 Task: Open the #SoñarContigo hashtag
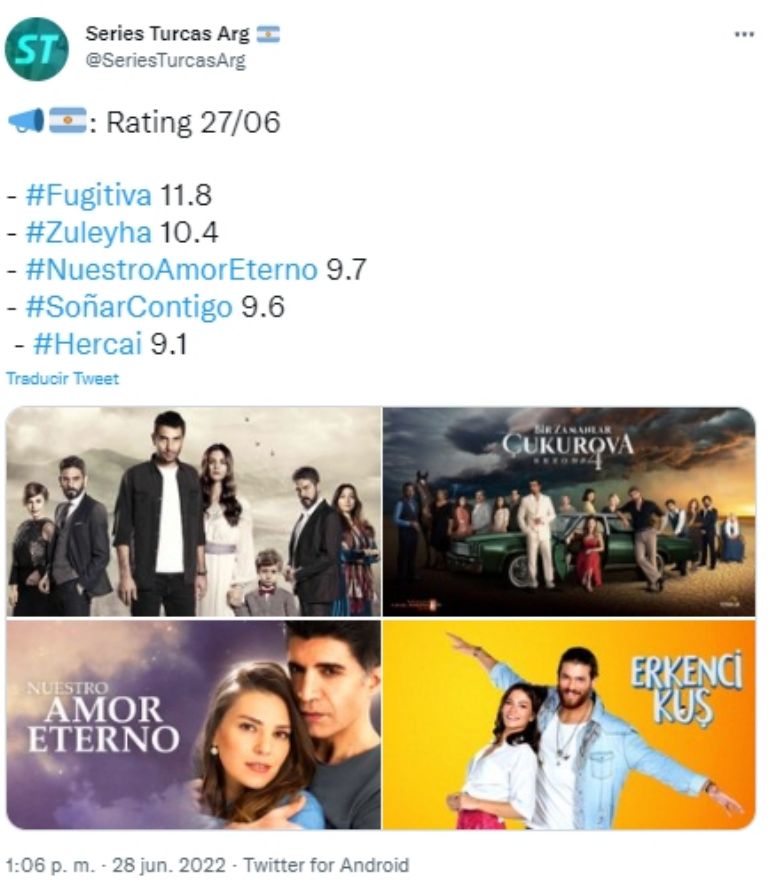coord(129,306)
